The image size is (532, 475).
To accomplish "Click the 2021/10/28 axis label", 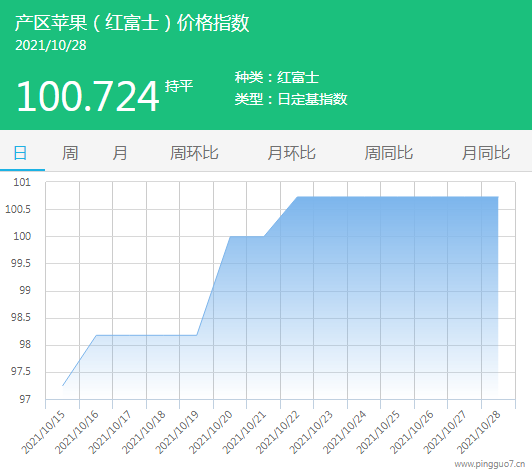I will point(479,433).
